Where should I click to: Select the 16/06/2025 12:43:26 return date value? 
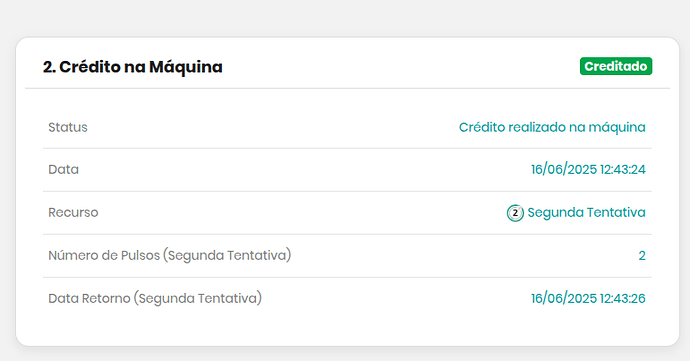[x=588, y=298]
